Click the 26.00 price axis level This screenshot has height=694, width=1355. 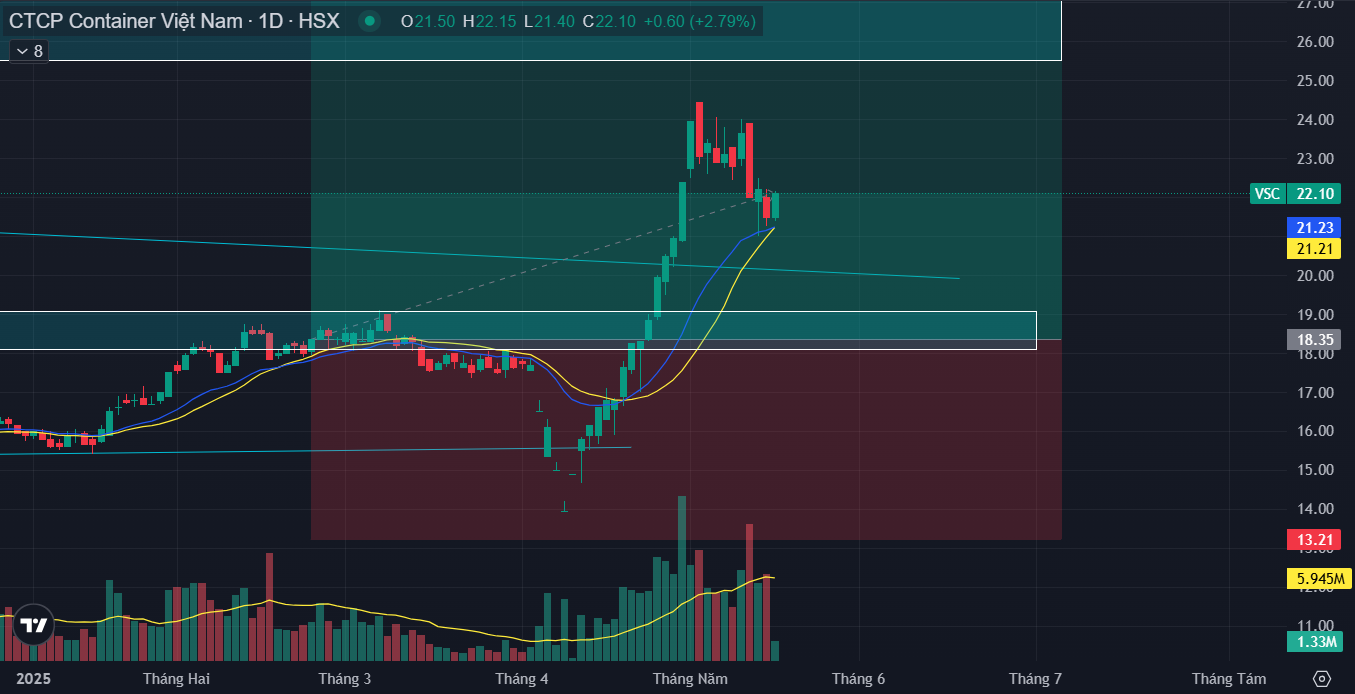(x=1315, y=42)
